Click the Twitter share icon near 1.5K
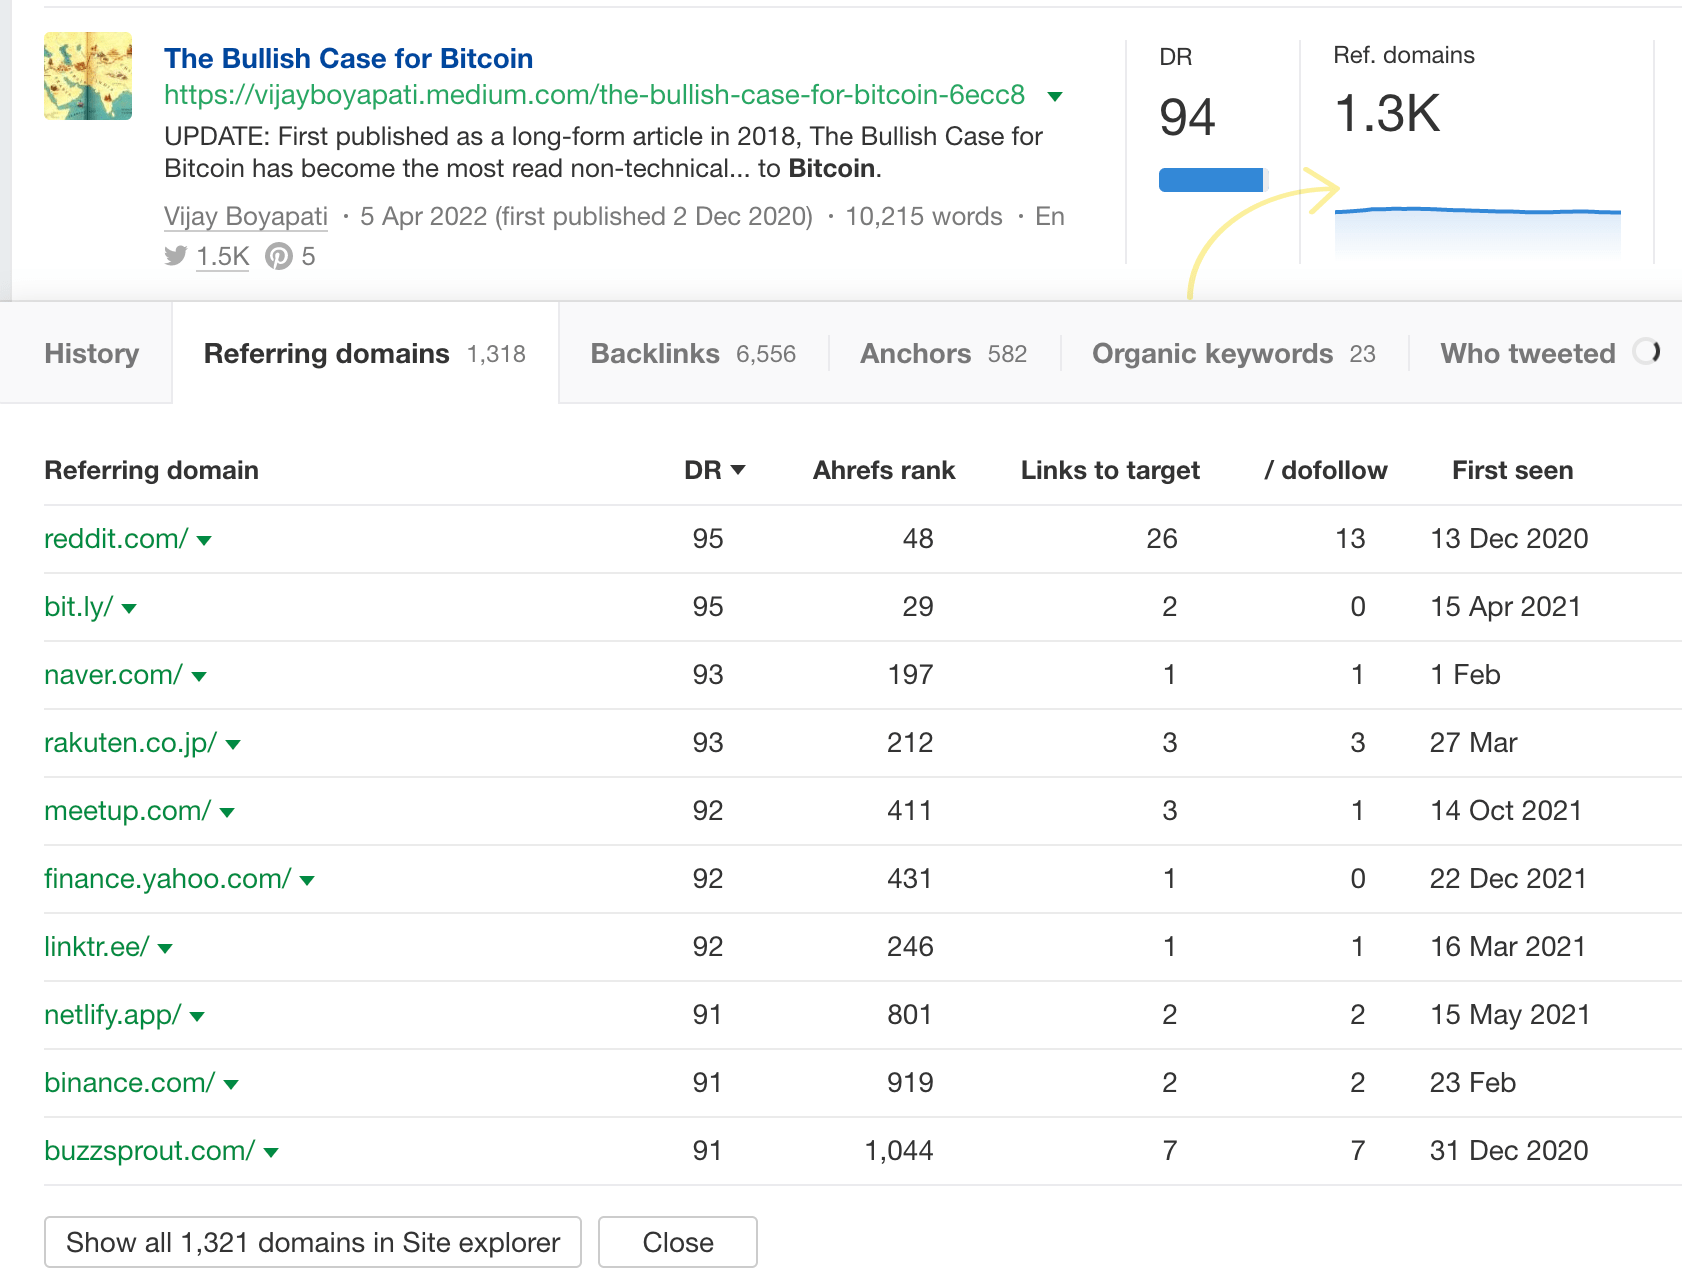 coord(175,256)
